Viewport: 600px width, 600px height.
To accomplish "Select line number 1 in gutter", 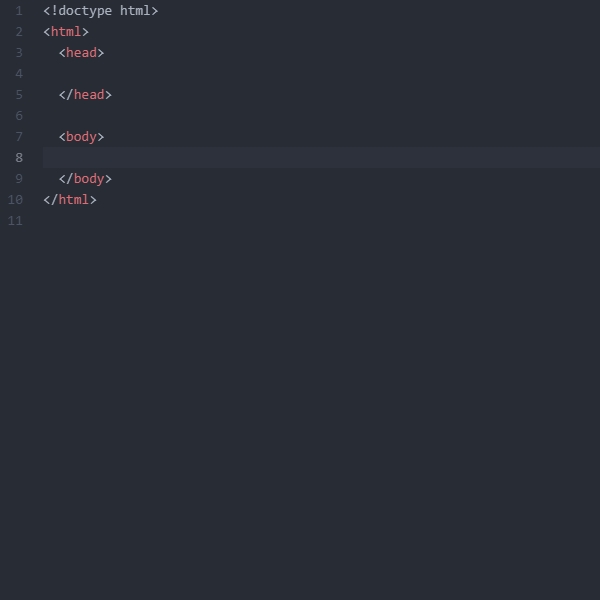I will [19, 11].
